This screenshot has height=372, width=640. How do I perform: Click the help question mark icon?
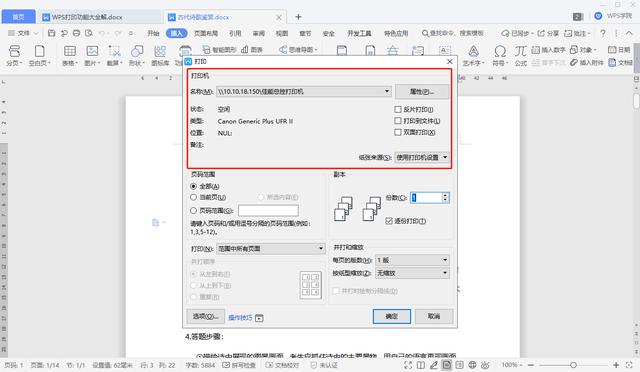pos(603,33)
